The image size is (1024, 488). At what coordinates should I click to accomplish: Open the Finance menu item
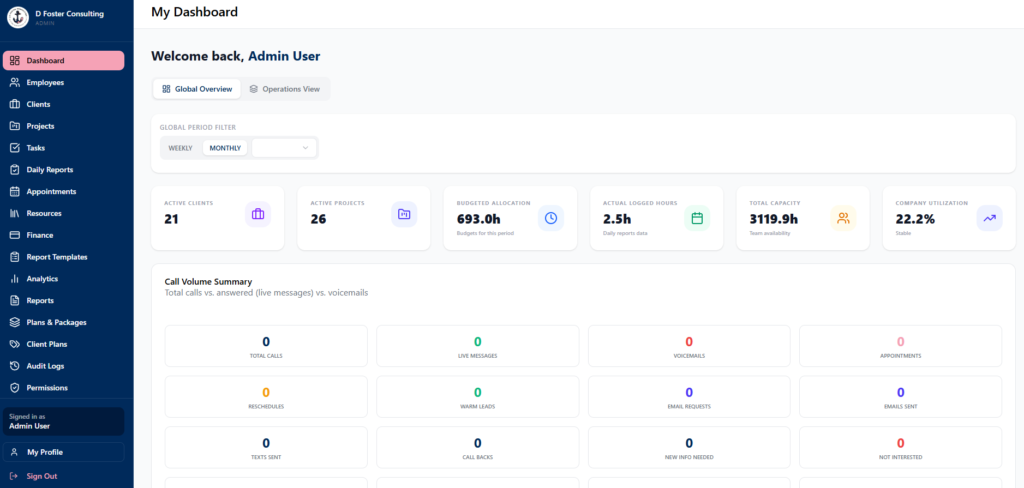tap(63, 235)
